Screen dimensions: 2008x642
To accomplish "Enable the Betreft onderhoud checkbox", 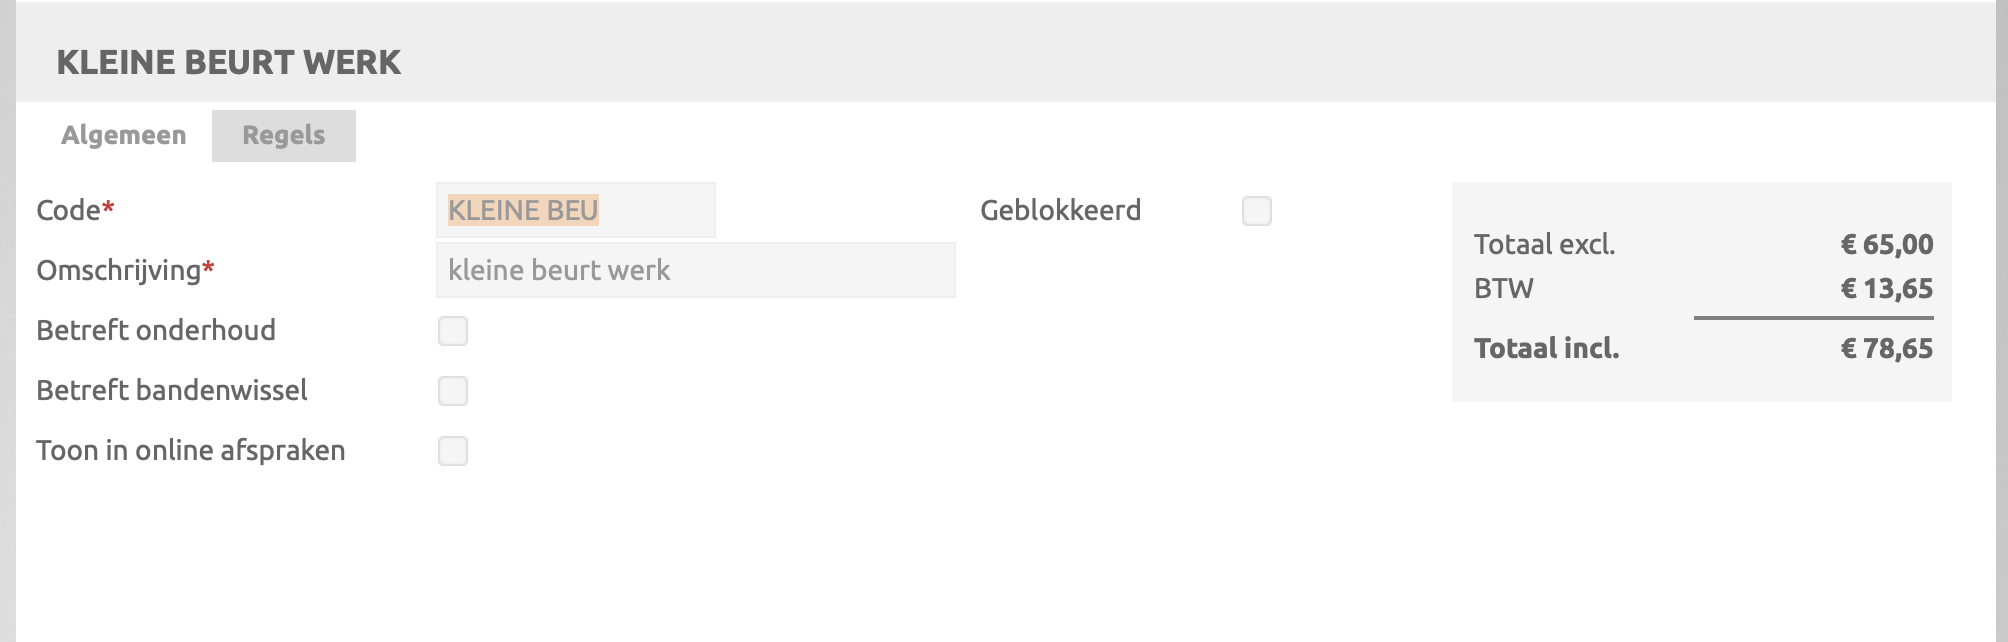I will click(453, 331).
